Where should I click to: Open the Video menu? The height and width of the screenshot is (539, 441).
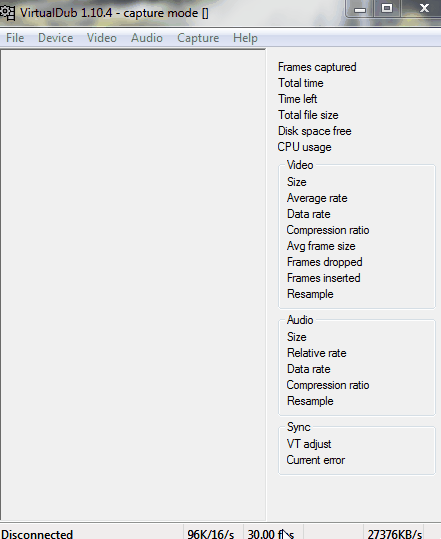102,38
